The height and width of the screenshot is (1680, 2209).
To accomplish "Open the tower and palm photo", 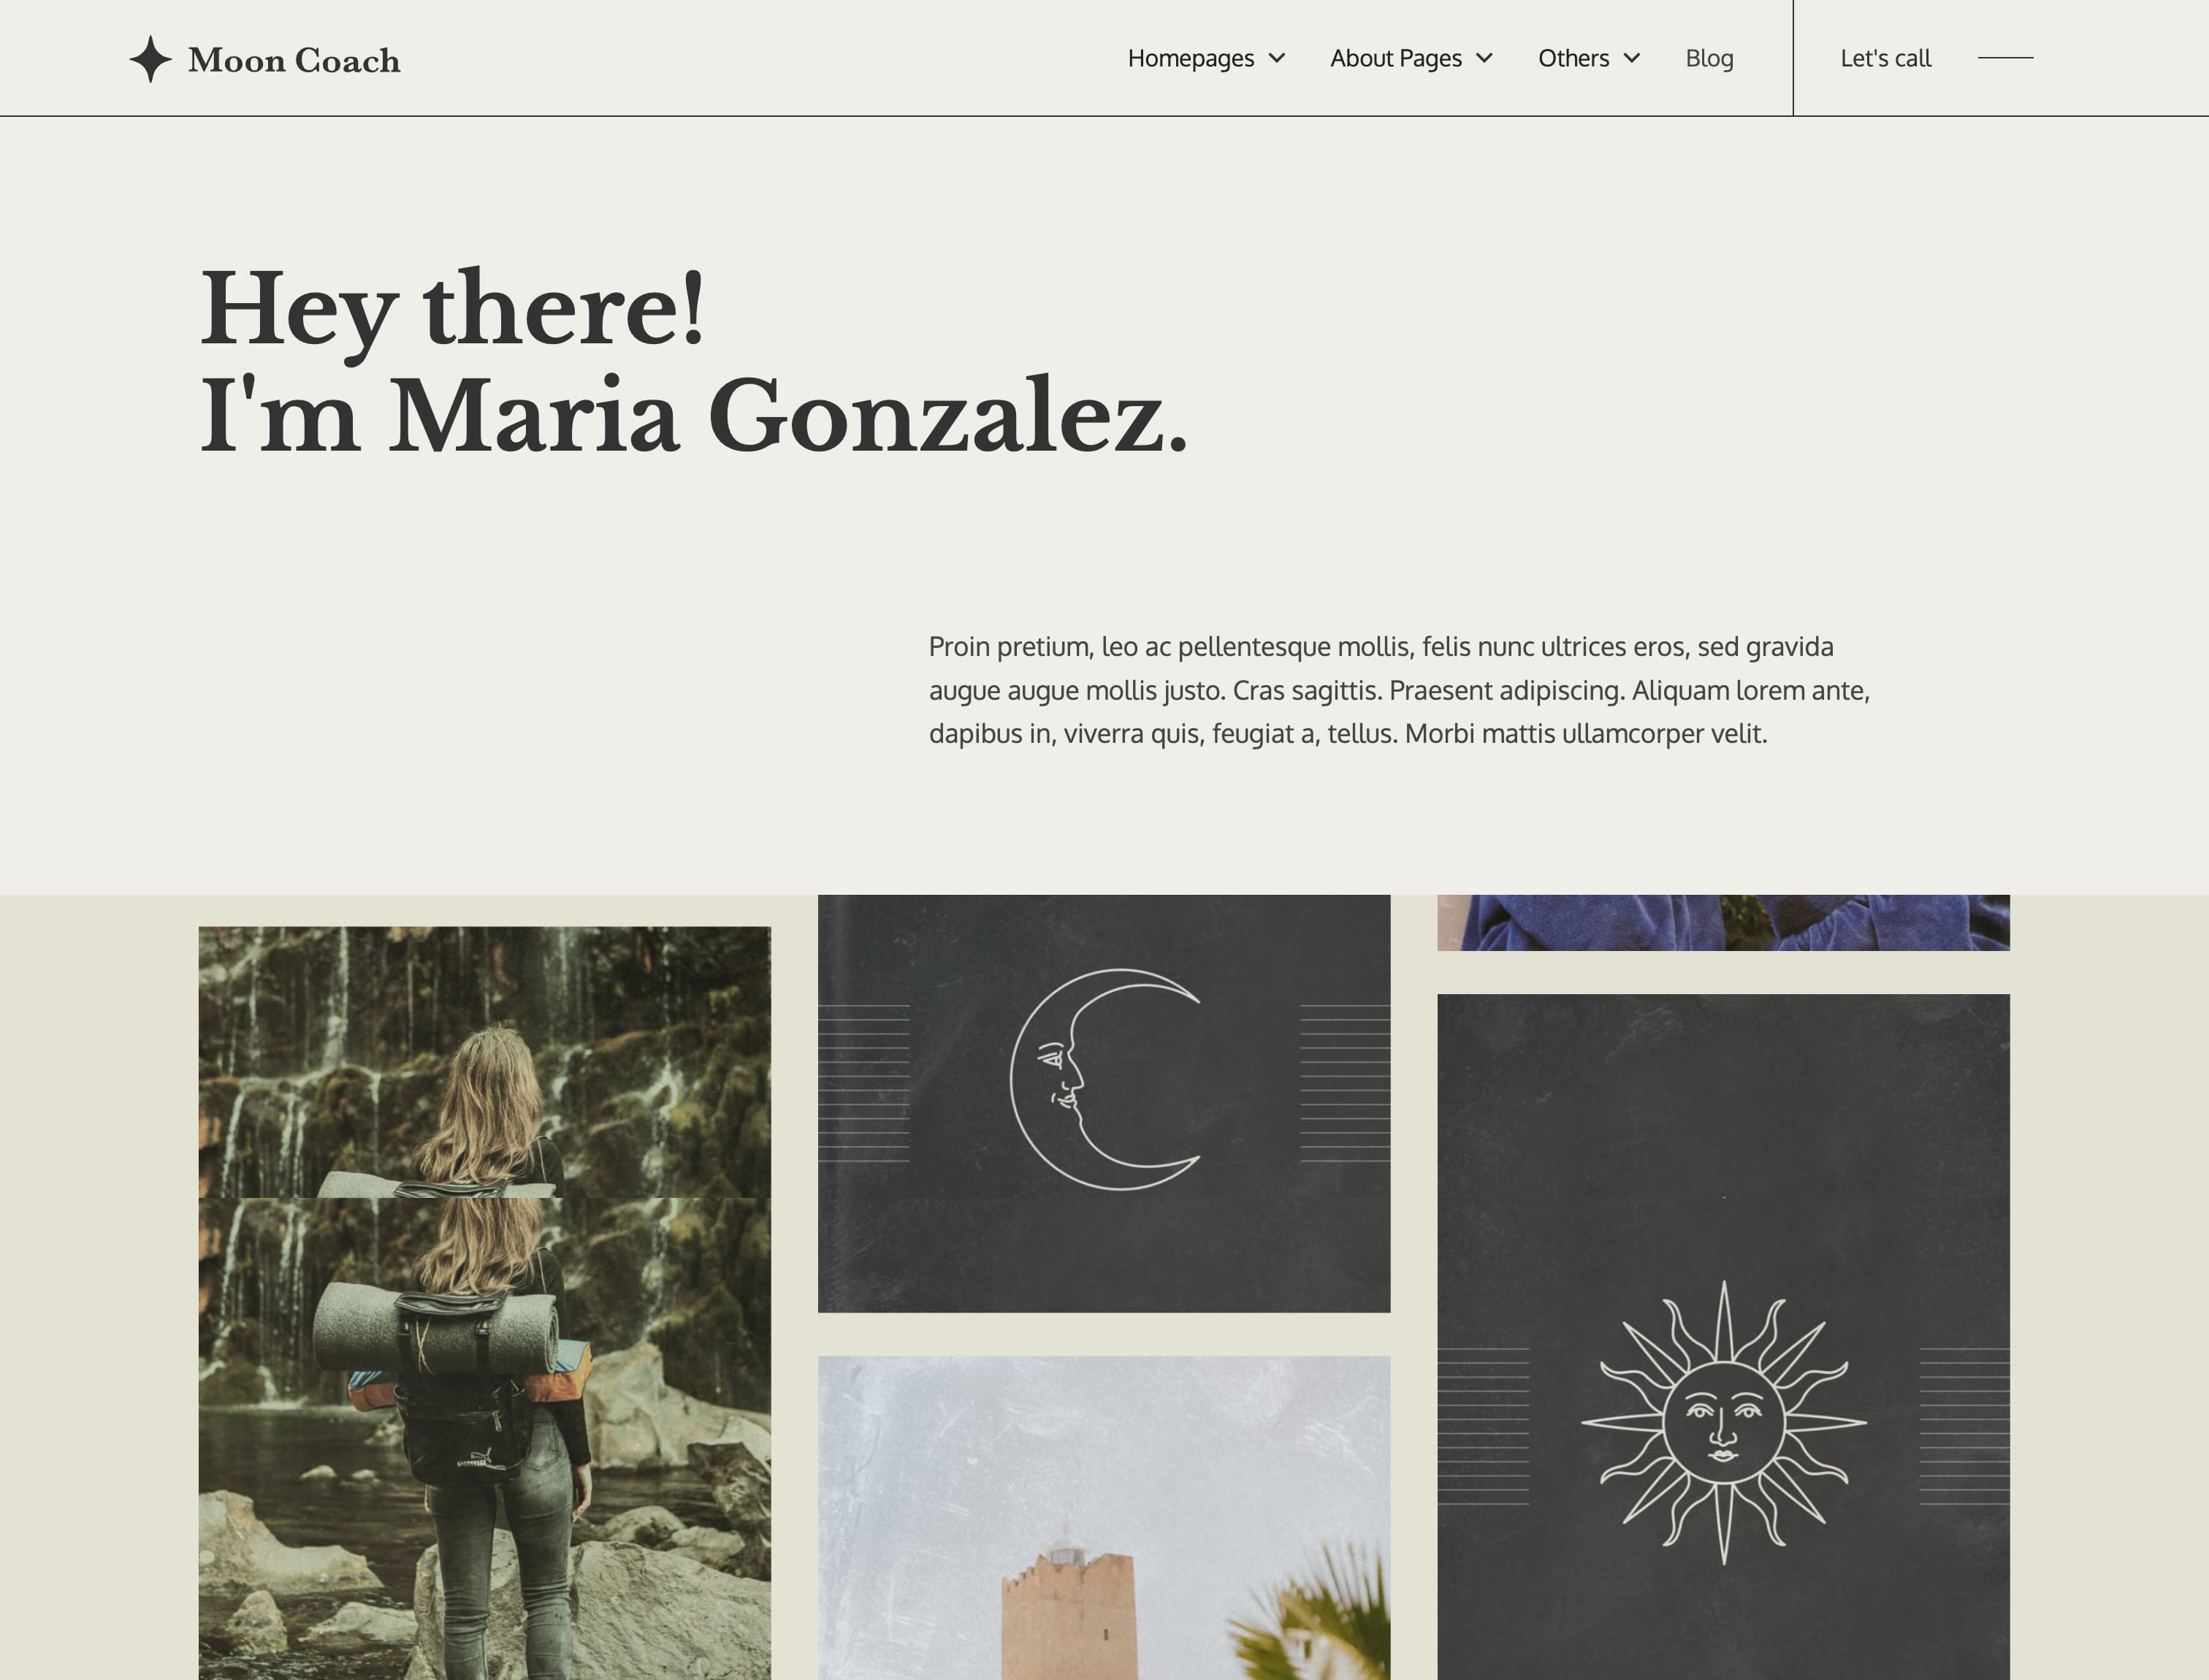I will (1104, 1518).
